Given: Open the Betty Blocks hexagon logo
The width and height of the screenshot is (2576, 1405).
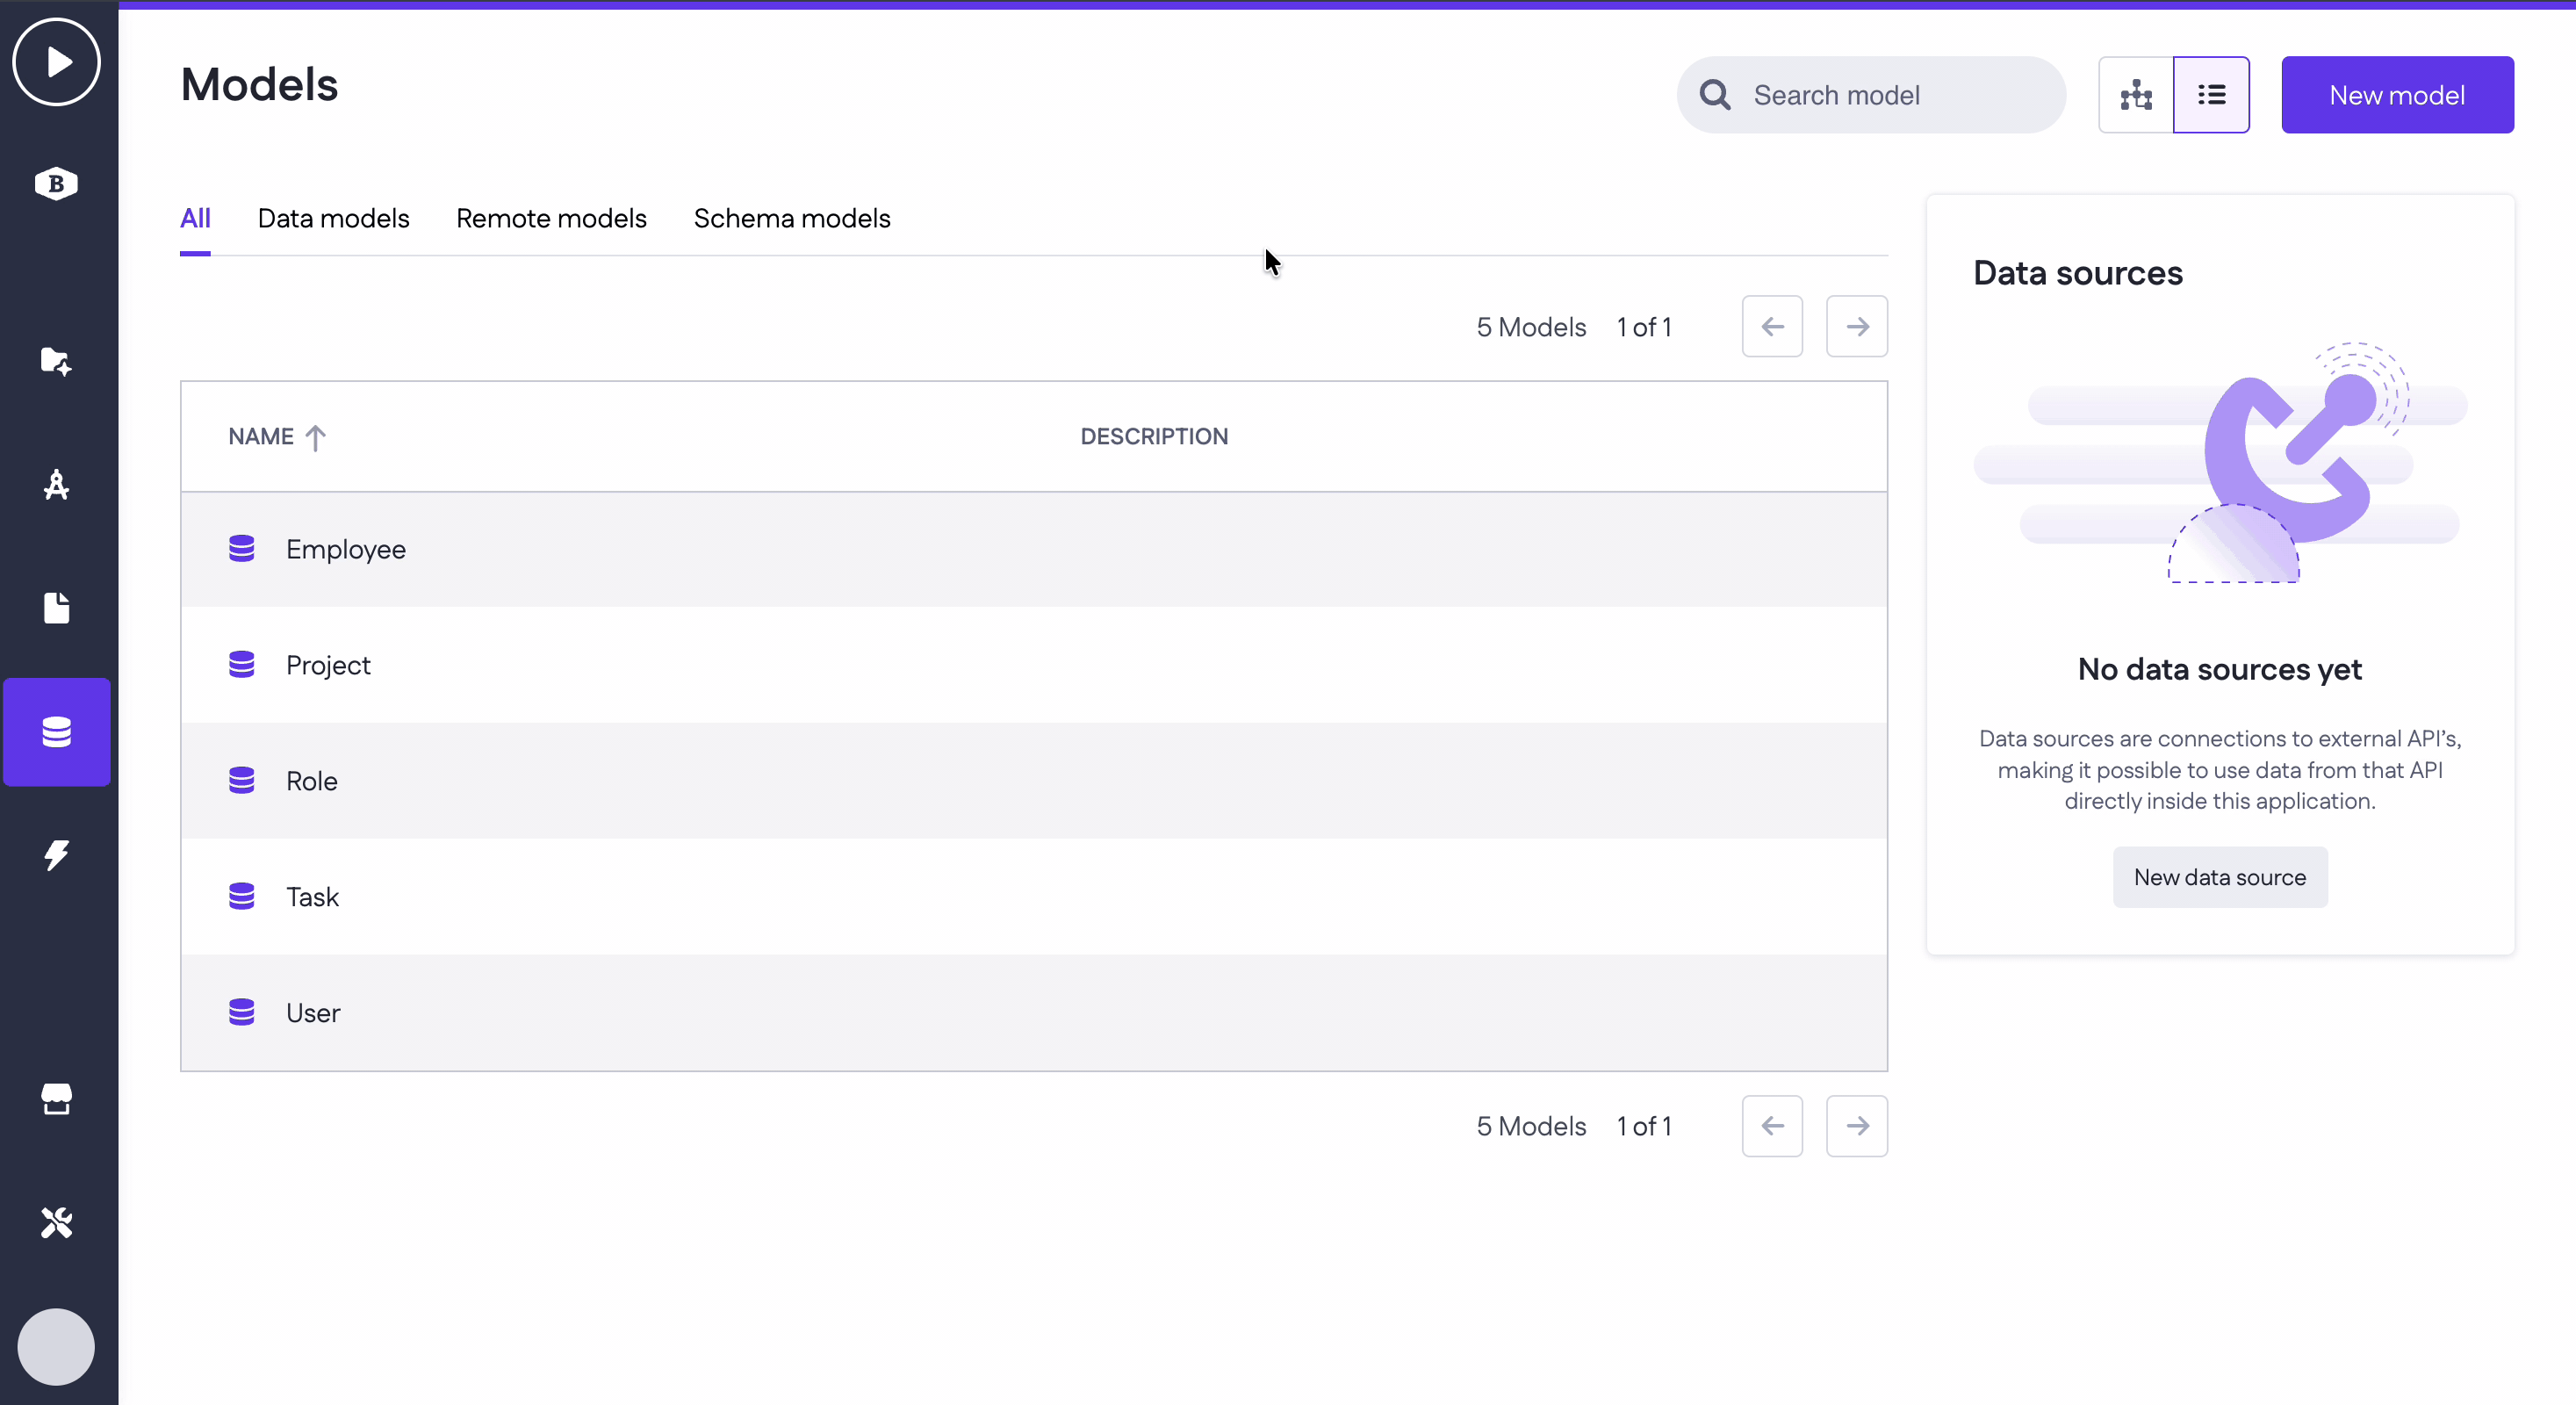Looking at the screenshot, I should click(x=57, y=184).
